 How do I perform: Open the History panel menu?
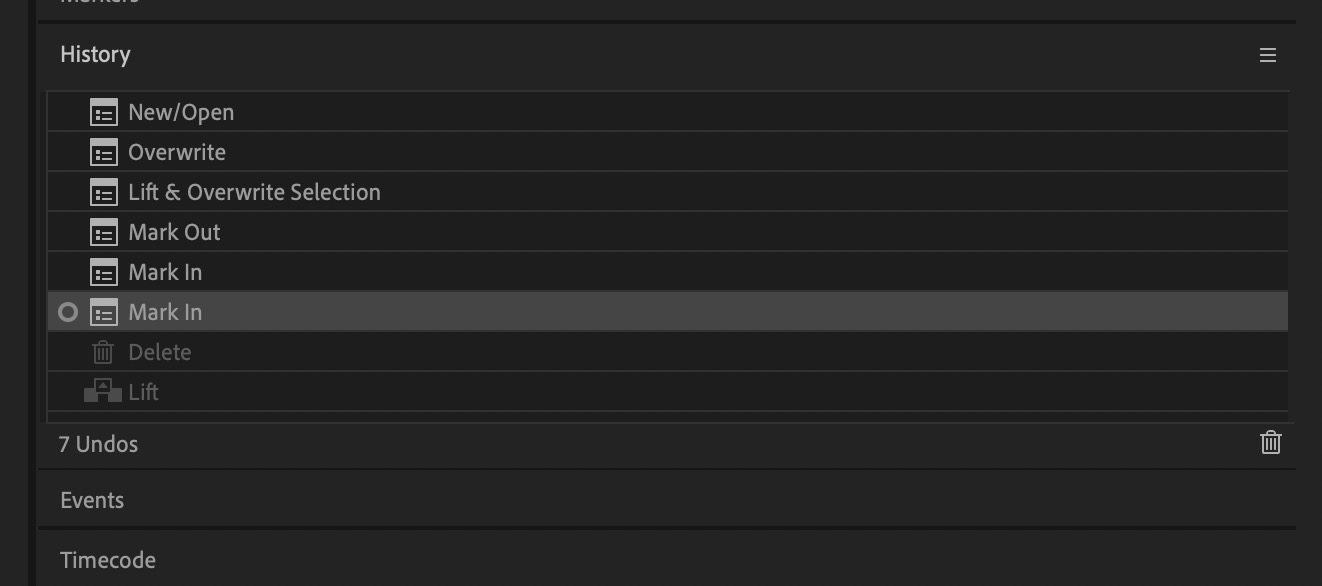point(1268,55)
